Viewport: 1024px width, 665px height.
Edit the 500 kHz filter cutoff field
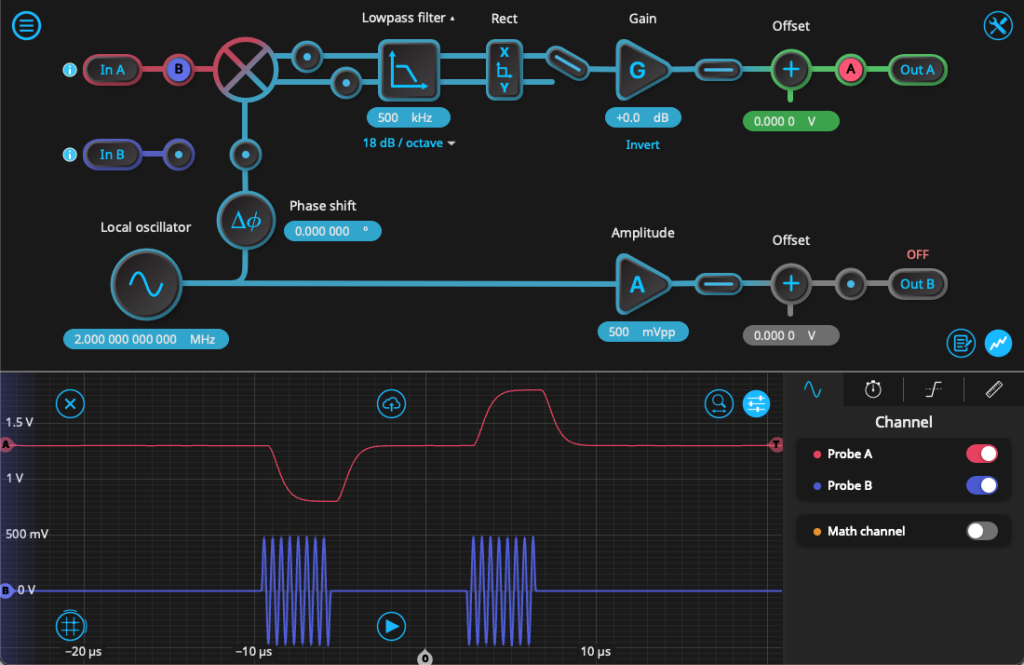(x=409, y=118)
